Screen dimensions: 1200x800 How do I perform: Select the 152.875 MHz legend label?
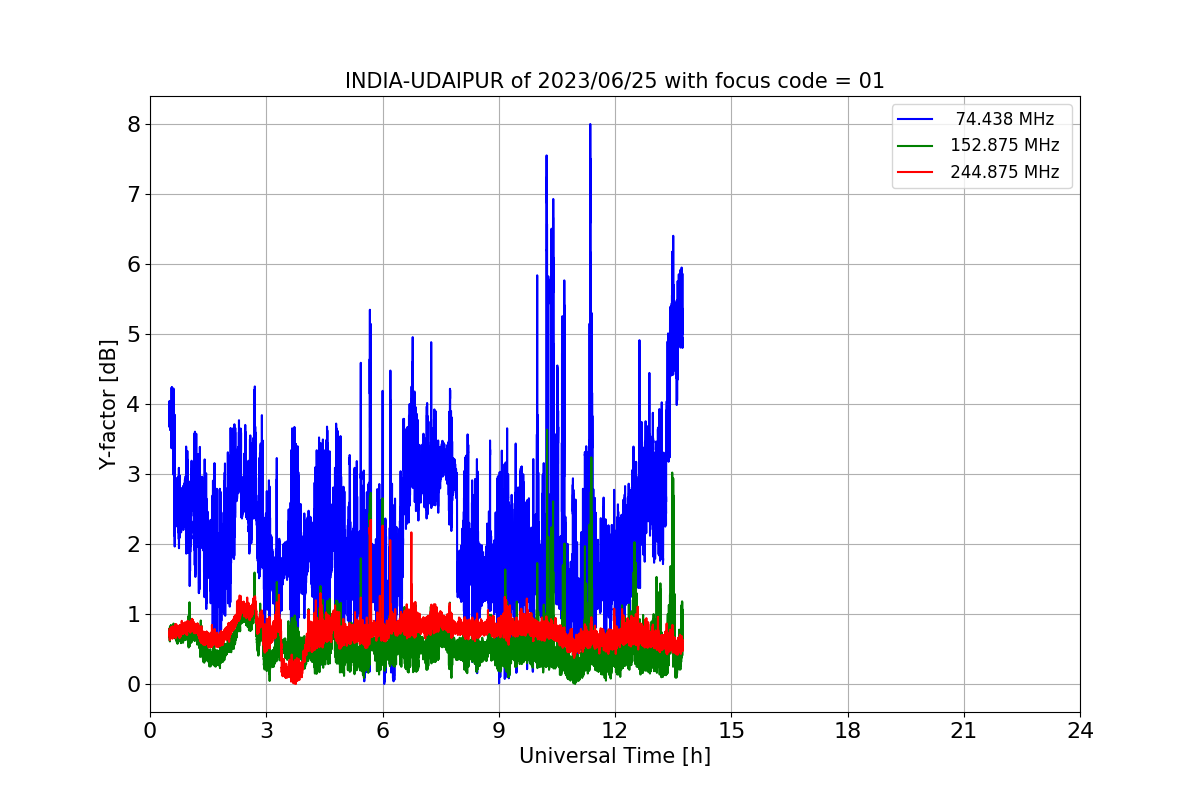(x=1005, y=145)
